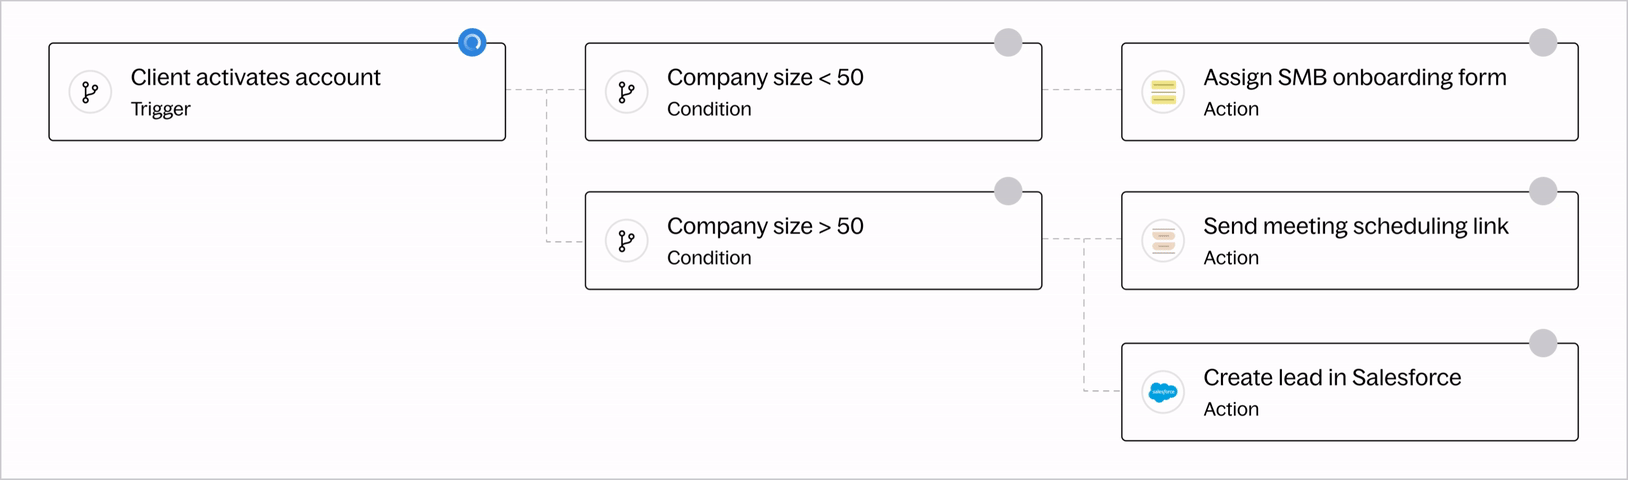This screenshot has width=1628, height=480.
Task: Click the branch icon beside Company size < 50
Action: pyautogui.click(x=627, y=92)
